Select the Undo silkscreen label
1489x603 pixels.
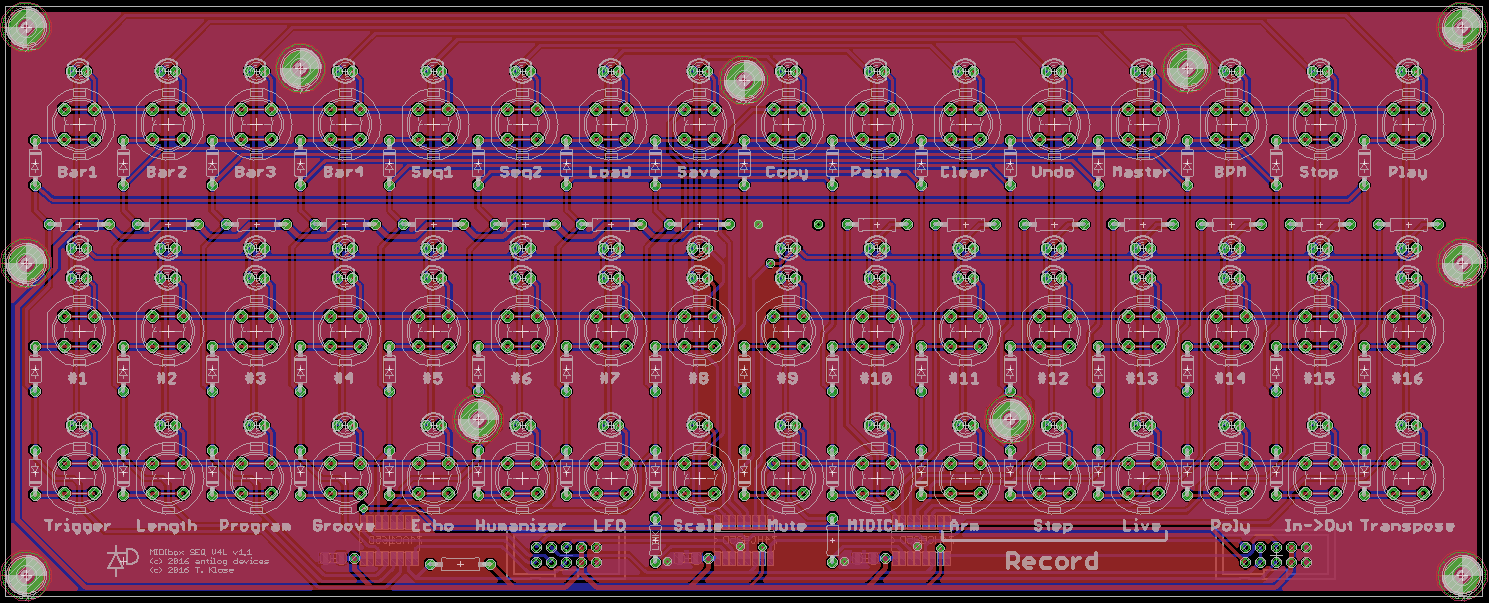coord(1052,172)
